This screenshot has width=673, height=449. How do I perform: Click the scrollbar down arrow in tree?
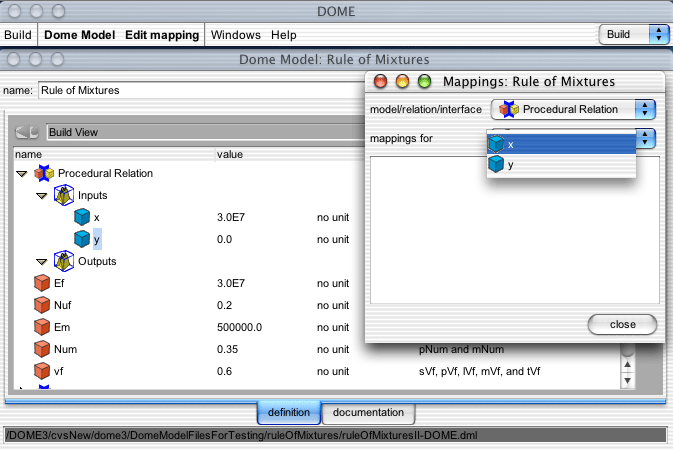pyautogui.click(x=628, y=381)
